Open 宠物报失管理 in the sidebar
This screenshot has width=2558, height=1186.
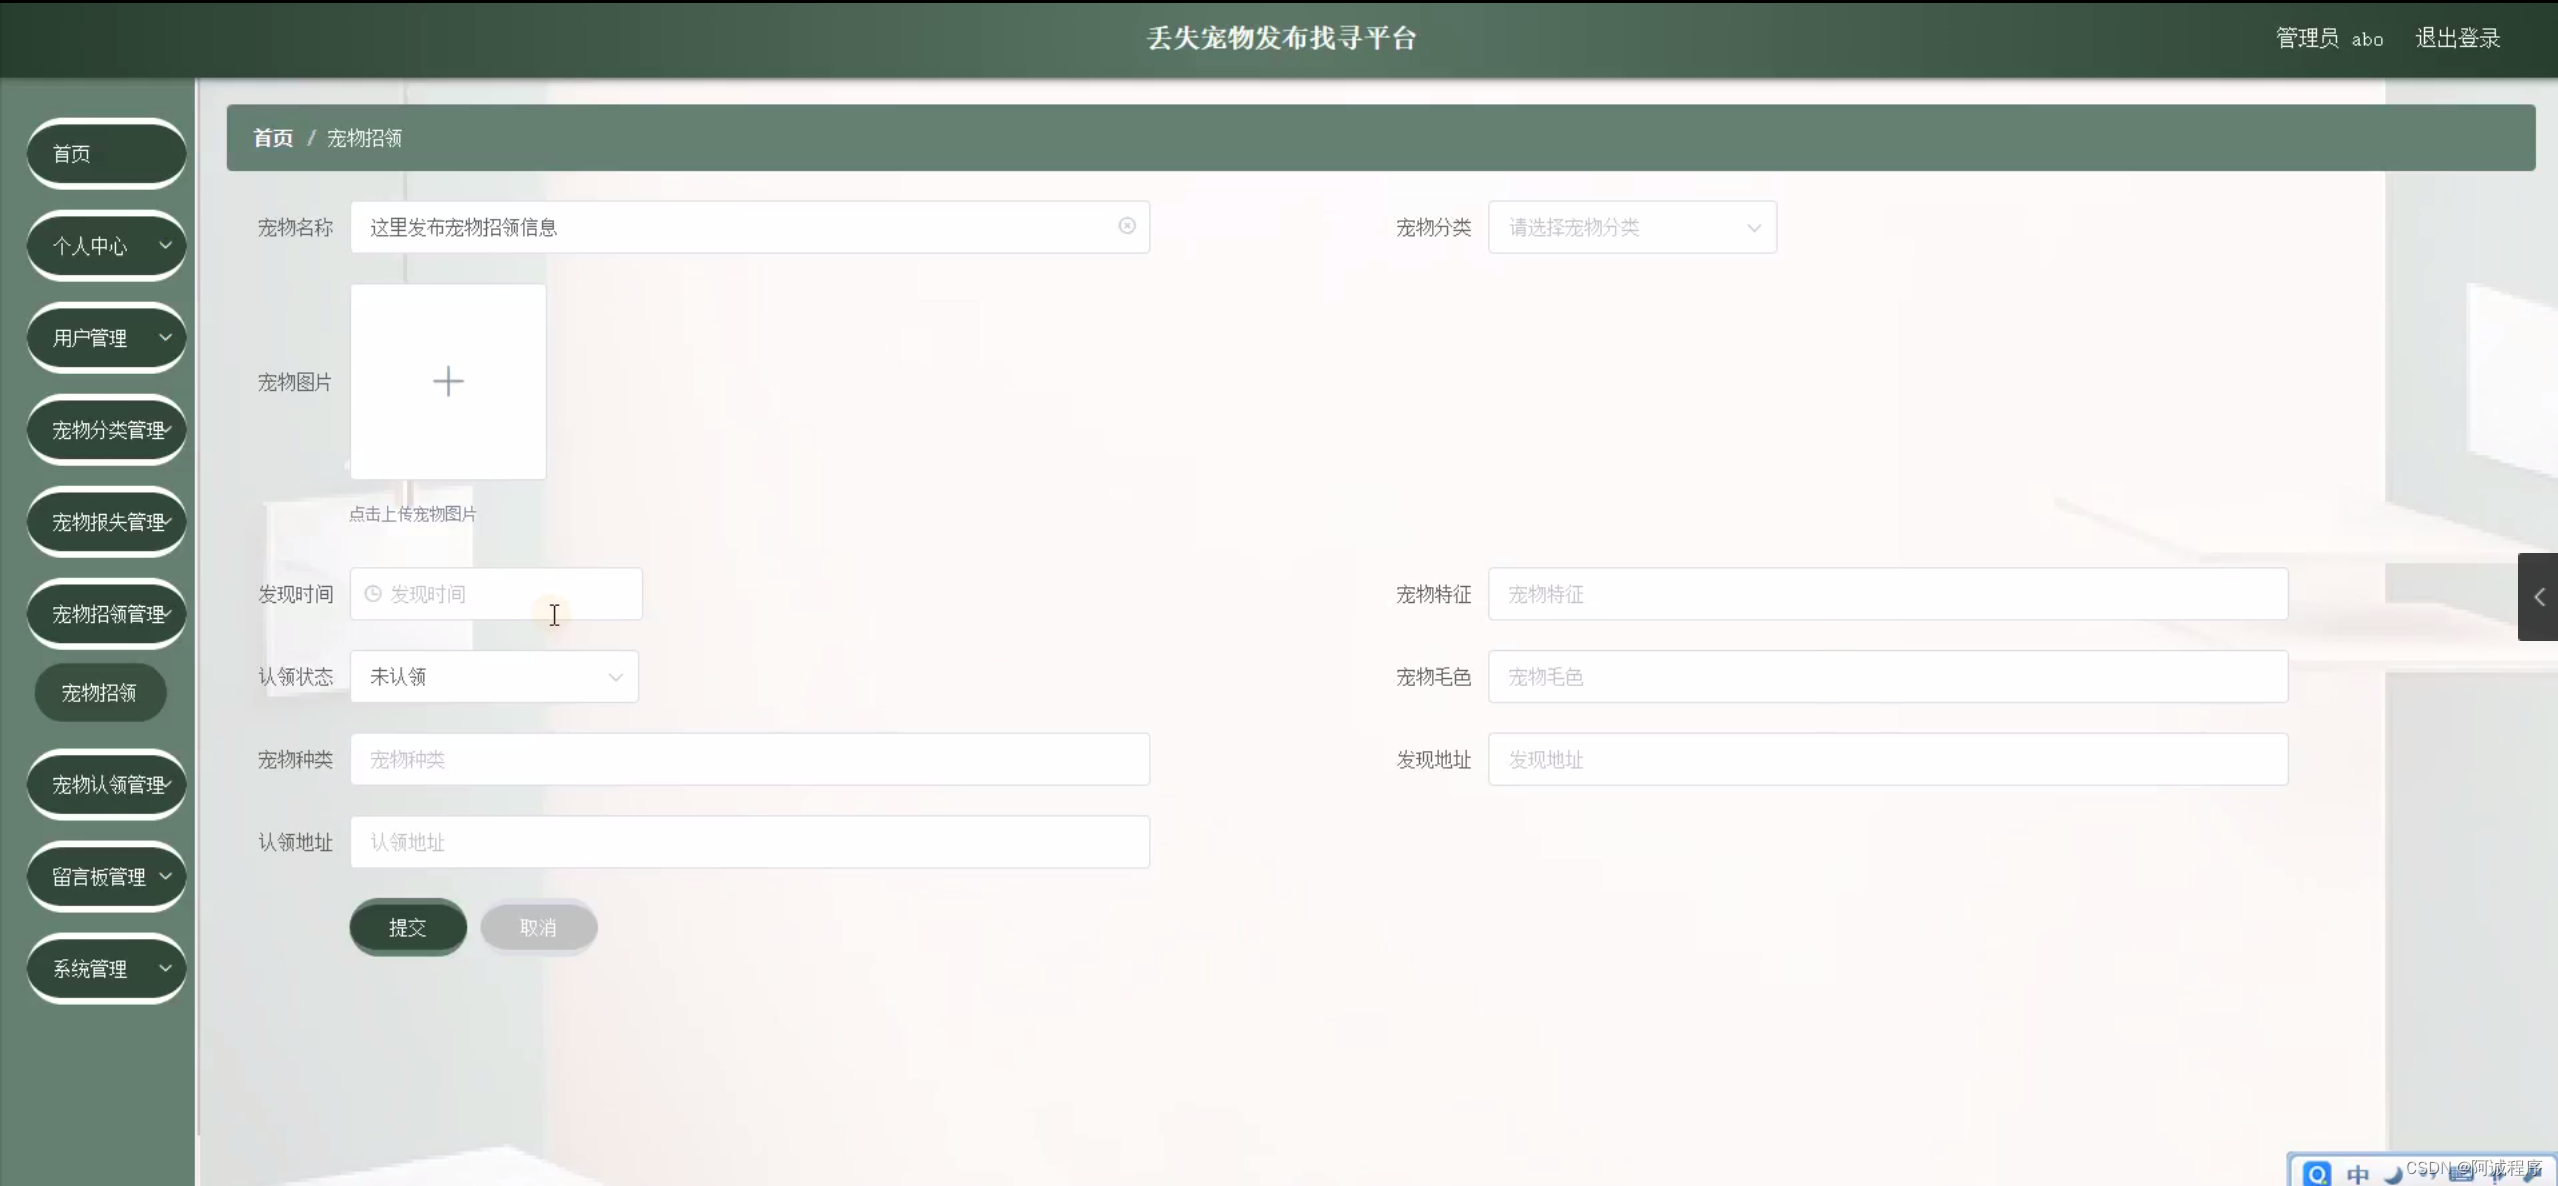[x=106, y=522]
